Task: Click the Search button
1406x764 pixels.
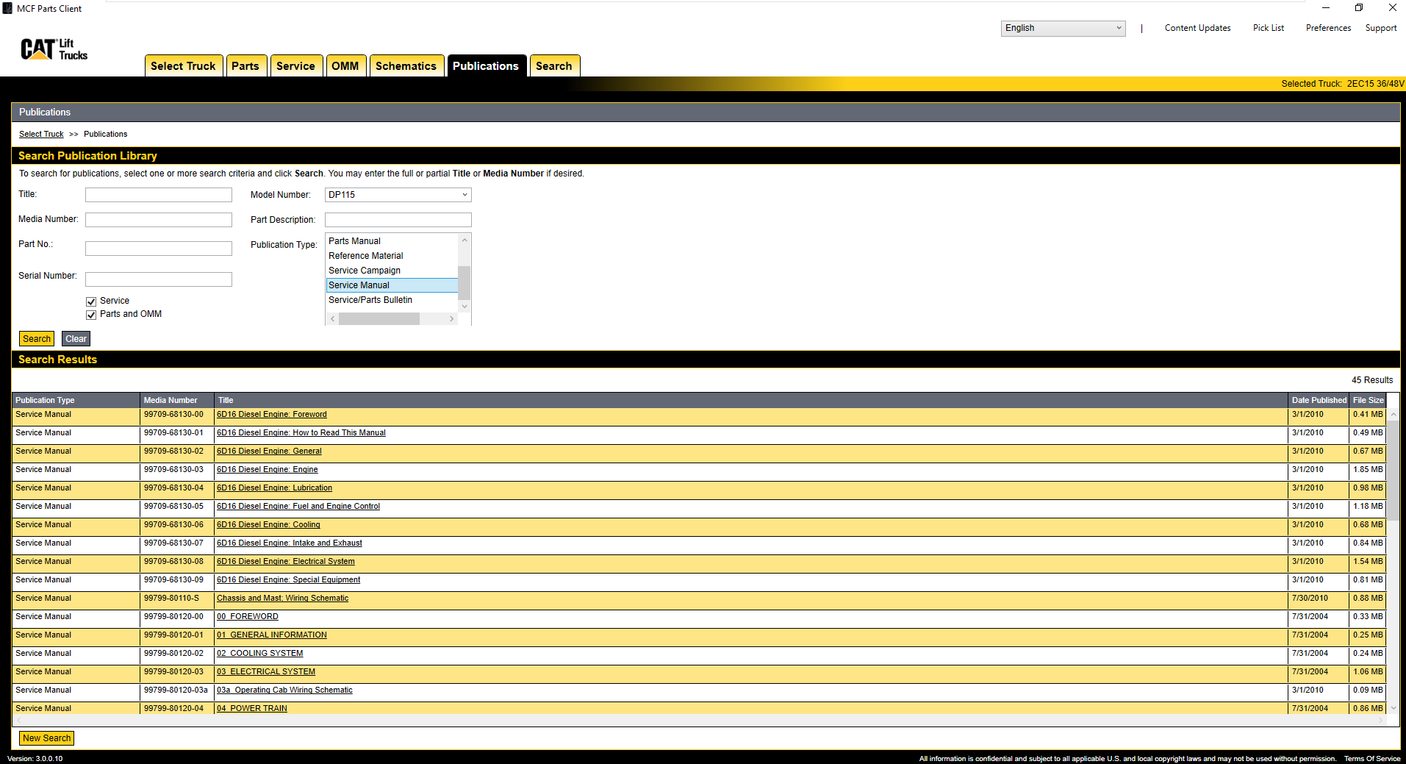Action: (x=36, y=338)
